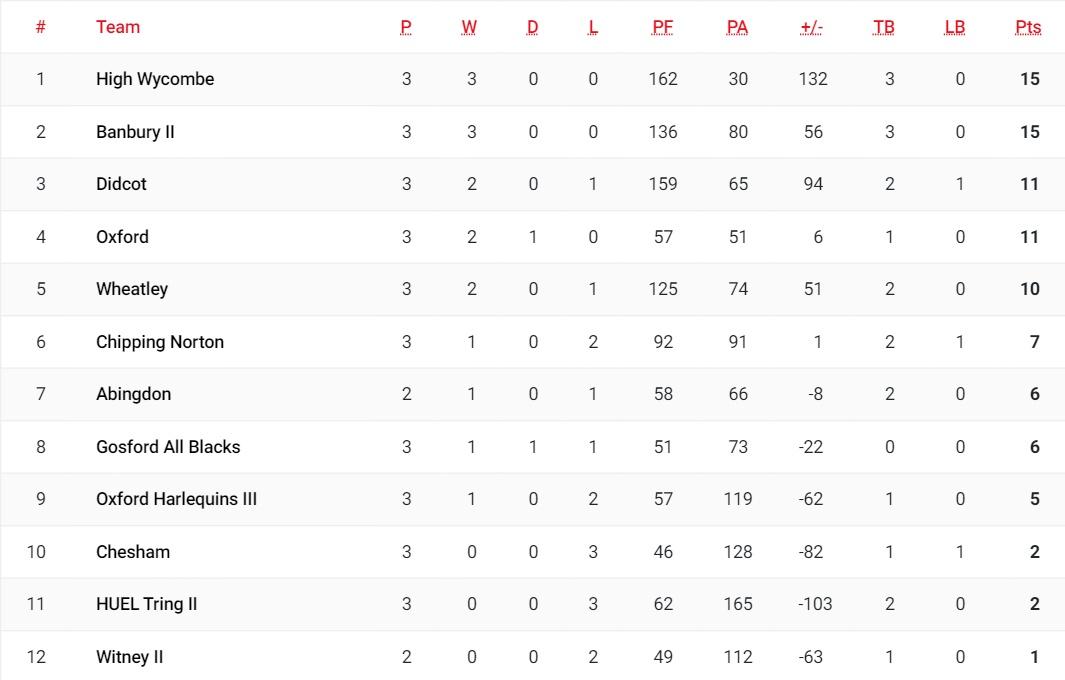The image size is (1065, 680).
Task: Select the +/- column header
Action: click(811, 27)
